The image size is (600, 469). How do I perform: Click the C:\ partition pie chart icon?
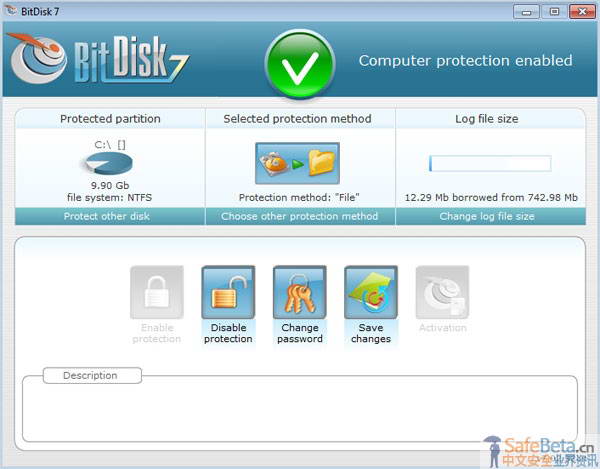109,163
